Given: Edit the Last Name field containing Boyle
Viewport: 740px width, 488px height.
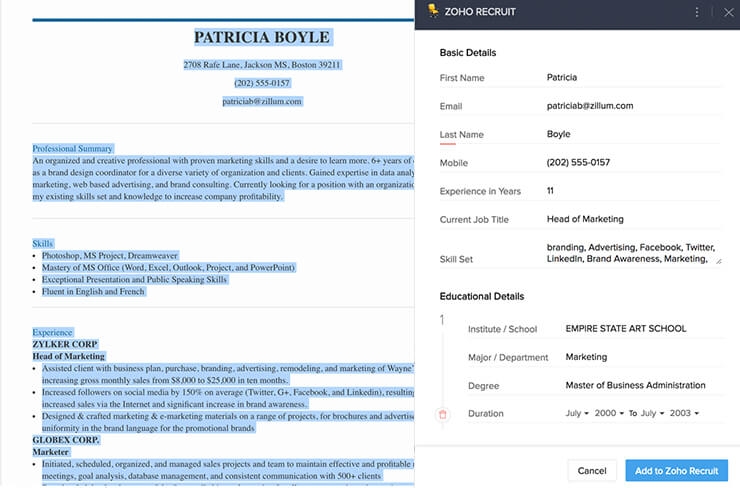Looking at the screenshot, I should coord(633,134).
